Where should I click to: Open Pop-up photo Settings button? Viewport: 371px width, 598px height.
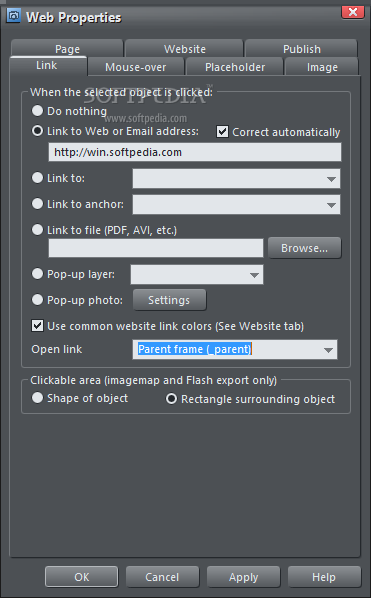[x=169, y=300]
